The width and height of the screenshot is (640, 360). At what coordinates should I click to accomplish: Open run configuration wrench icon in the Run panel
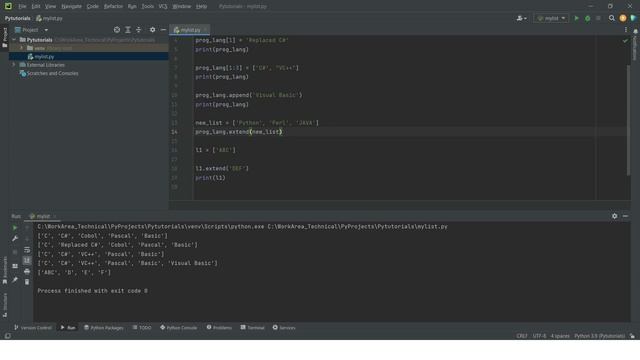coord(15,238)
